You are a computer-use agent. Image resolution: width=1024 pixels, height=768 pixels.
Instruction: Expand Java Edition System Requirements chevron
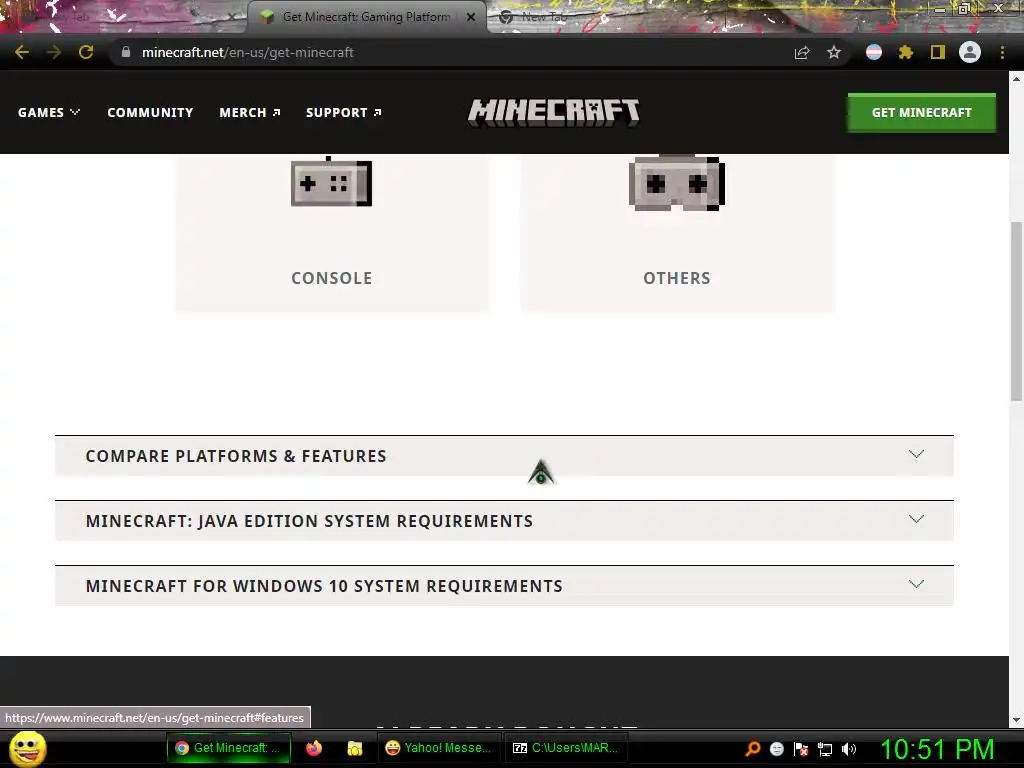(x=916, y=519)
